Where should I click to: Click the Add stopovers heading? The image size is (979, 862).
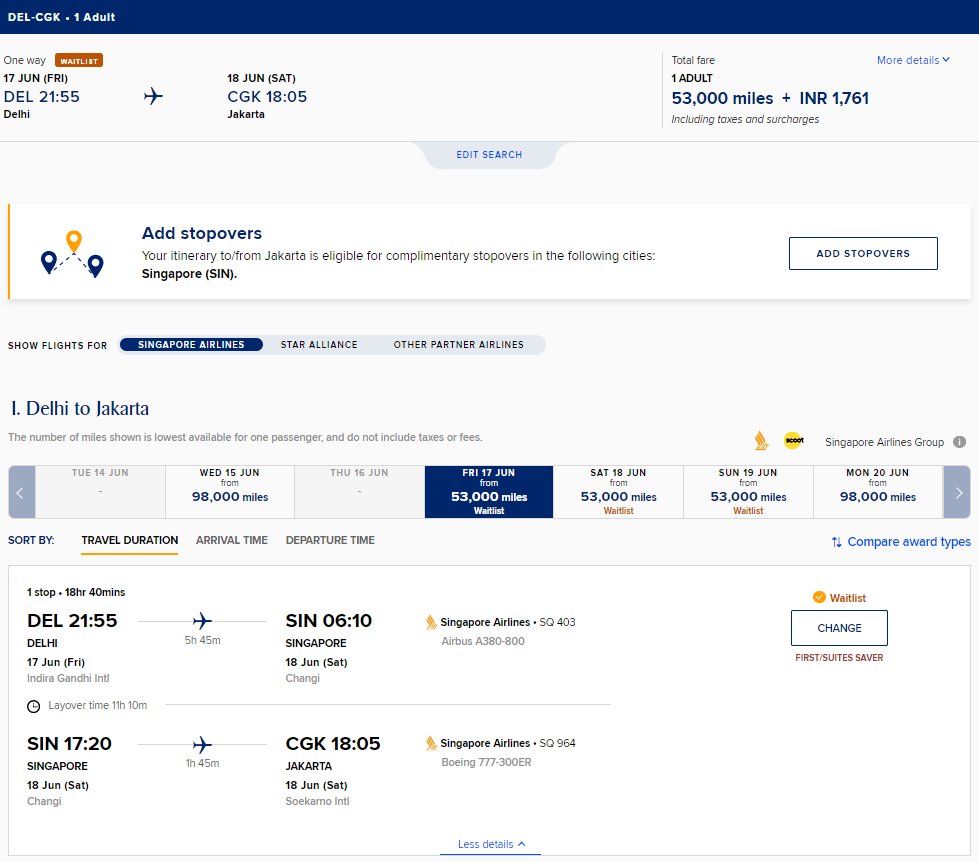pyautogui.click(x=202, y=233)
